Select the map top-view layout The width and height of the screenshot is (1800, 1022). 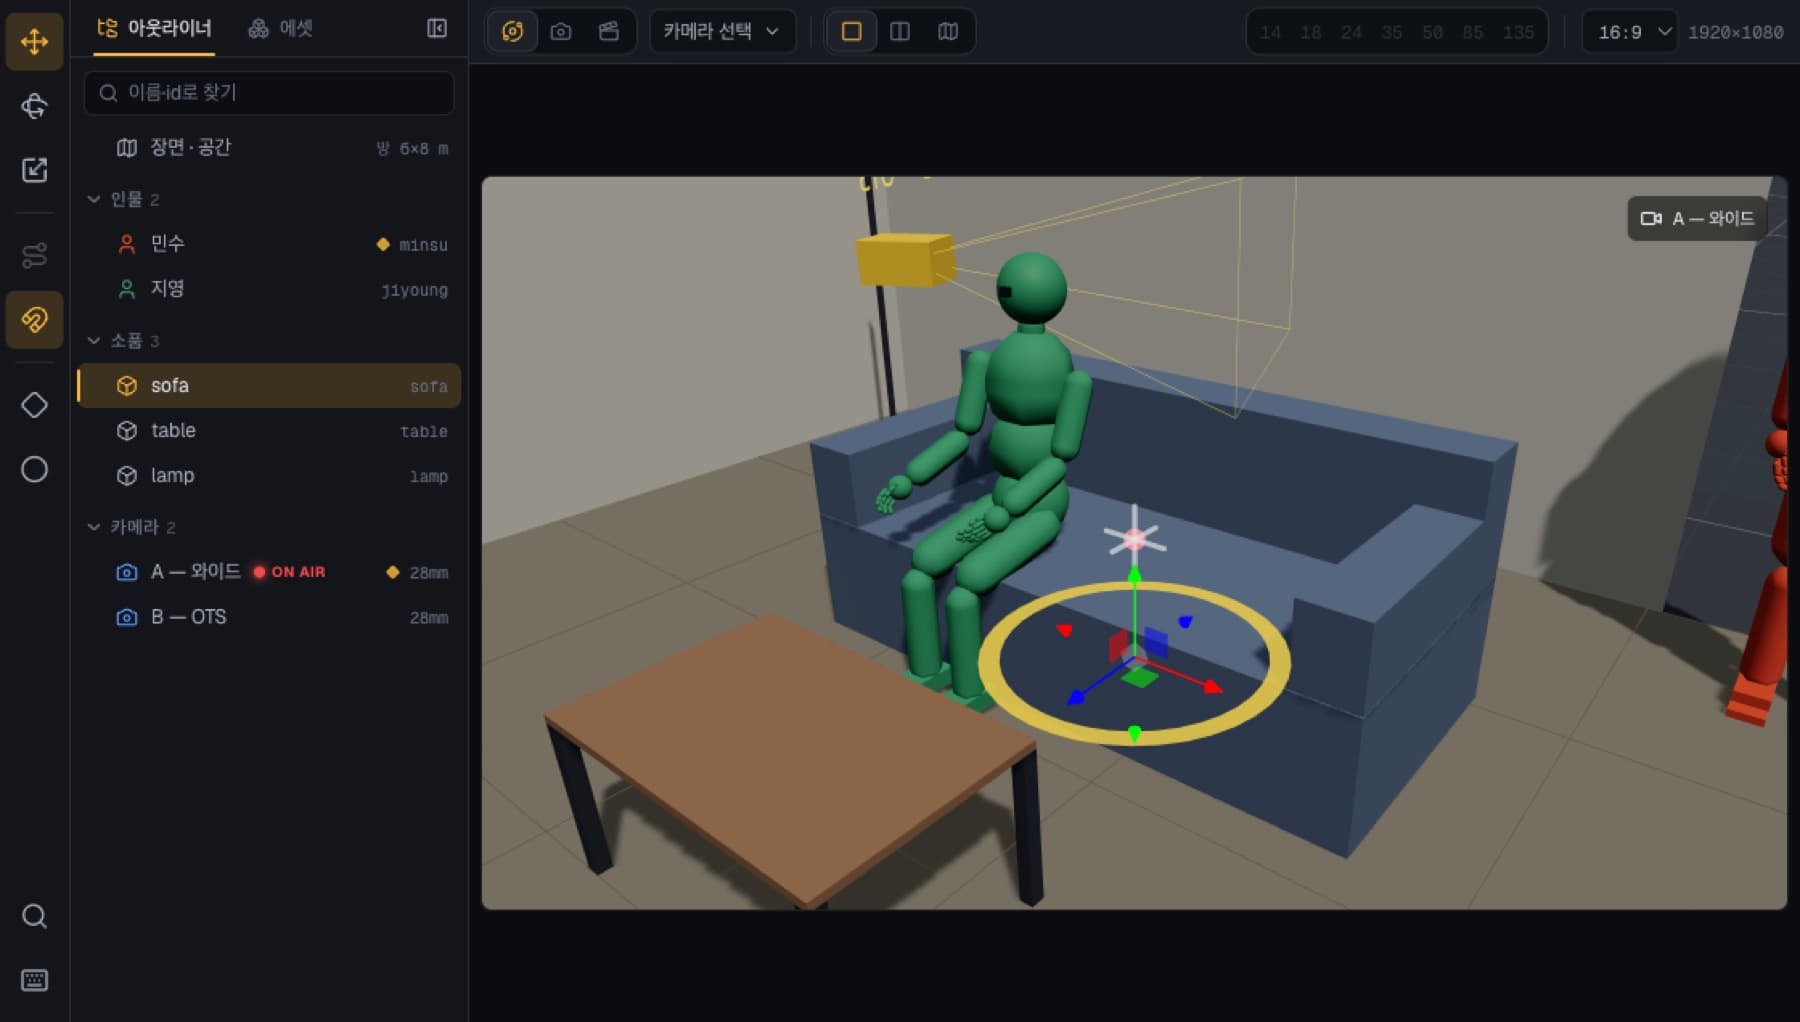(x=948, y=32)
